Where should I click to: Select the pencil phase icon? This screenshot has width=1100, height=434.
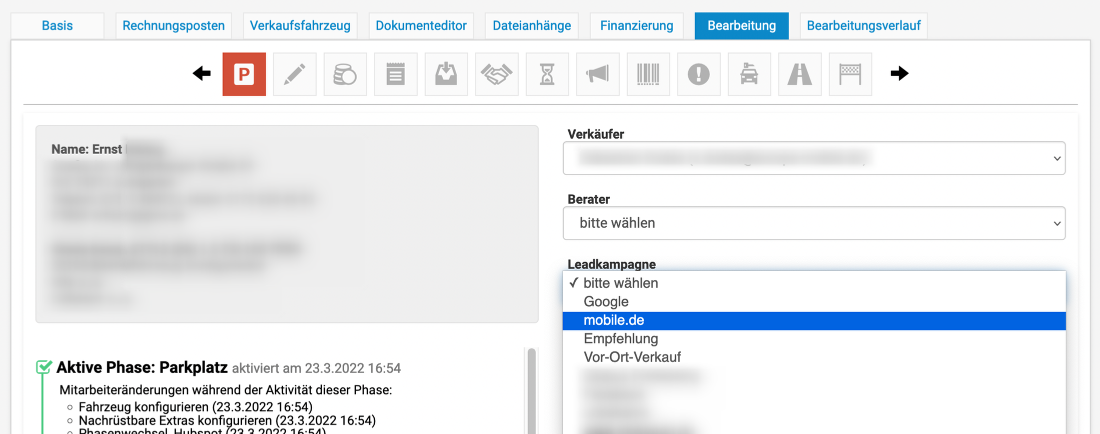[x=294, y=74]
